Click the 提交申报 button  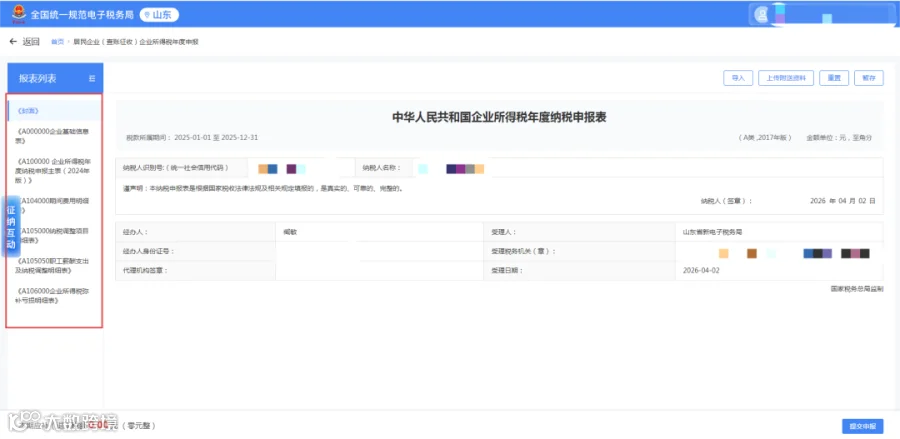pyautogui.click(x=863, y=426)
